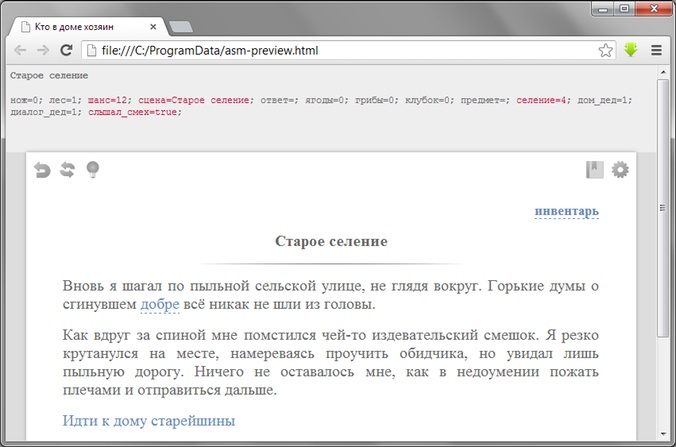The height and width of the screenshot is (447, 676).
Task: Click the 'добре' link in the text
Action: pos(160,304)
